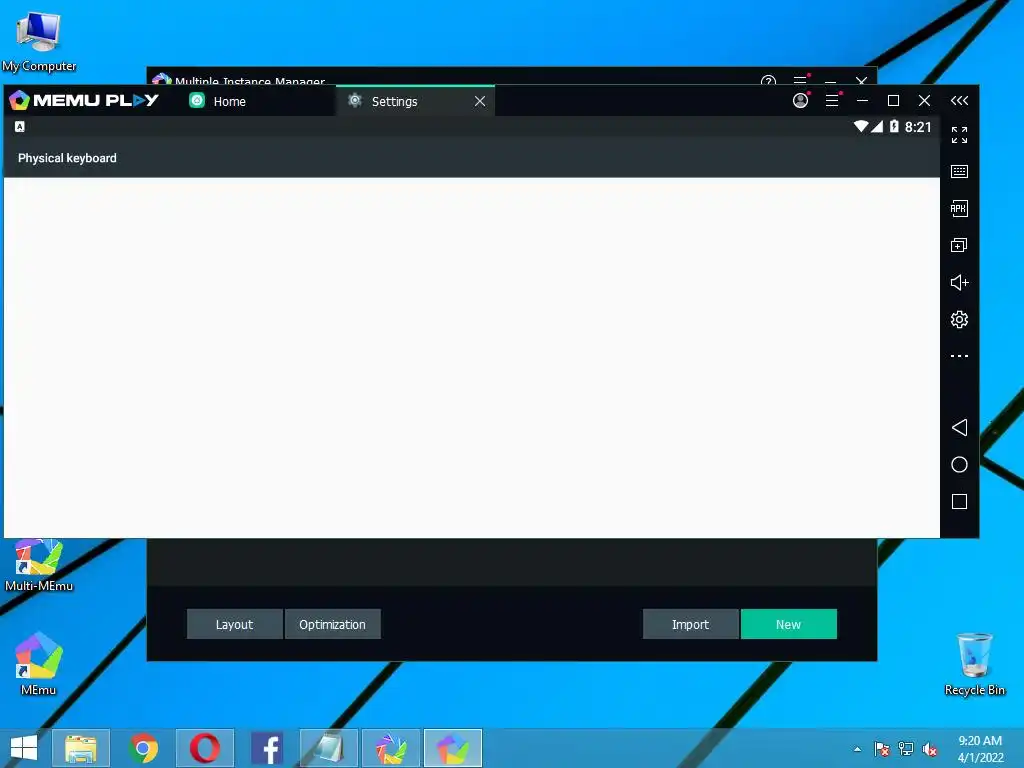Tap the Android Back triangle button
The height and width of the screenshot is (768, 1024).
pos(959,428)
